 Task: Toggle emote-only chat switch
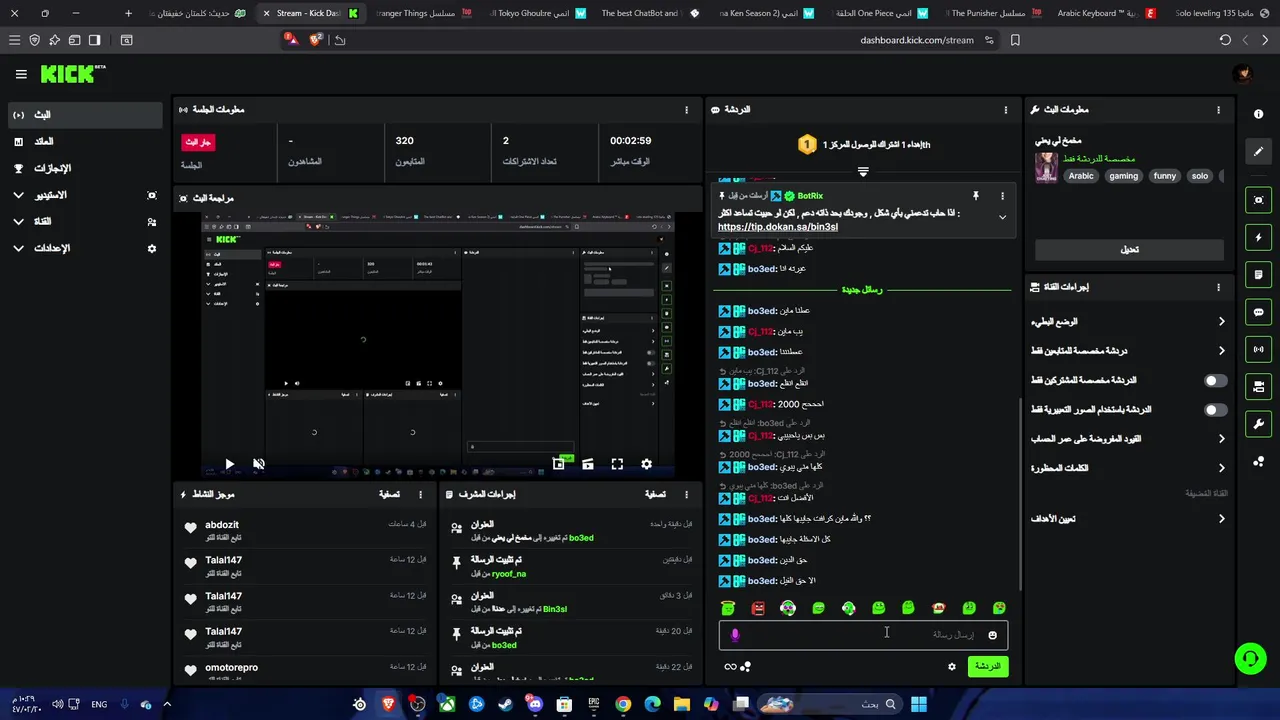pyautogui.click(x=1215, y=410)
